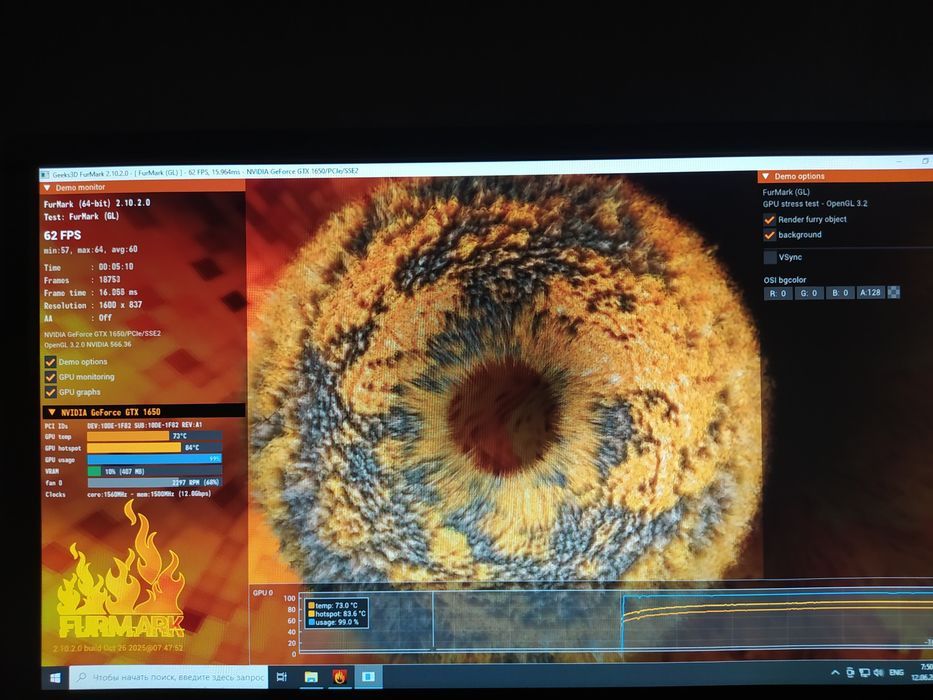Click the AA Off value
This screenshot has height=700, width=933.
pyautogui.click(x=105, y=318)
